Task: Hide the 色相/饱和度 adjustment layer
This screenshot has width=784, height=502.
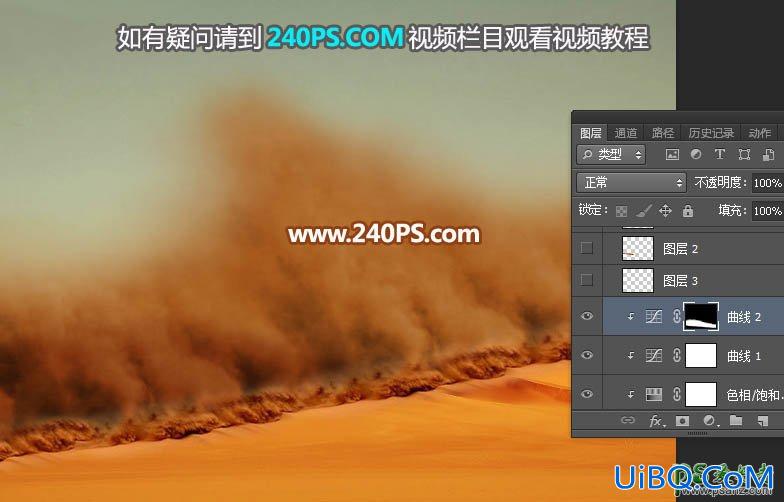Action: (587, 394)
